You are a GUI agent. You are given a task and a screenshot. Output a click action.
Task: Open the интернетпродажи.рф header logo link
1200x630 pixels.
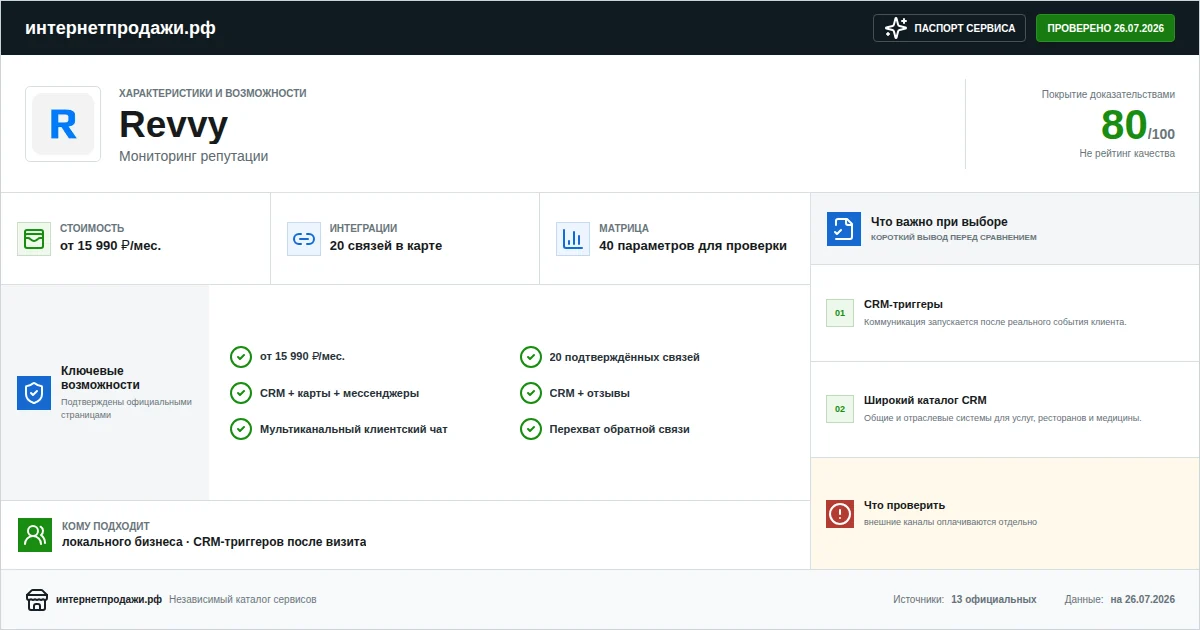point(120,28)
